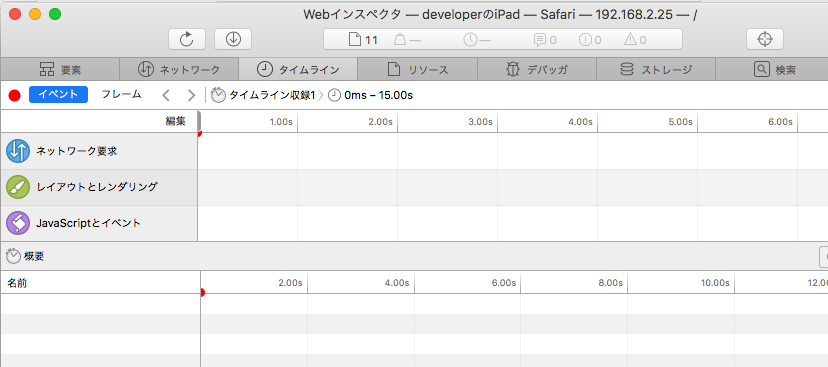Click the 1.00s mark on overview ruler
The image size is (828, 367).
pos(281,121)
